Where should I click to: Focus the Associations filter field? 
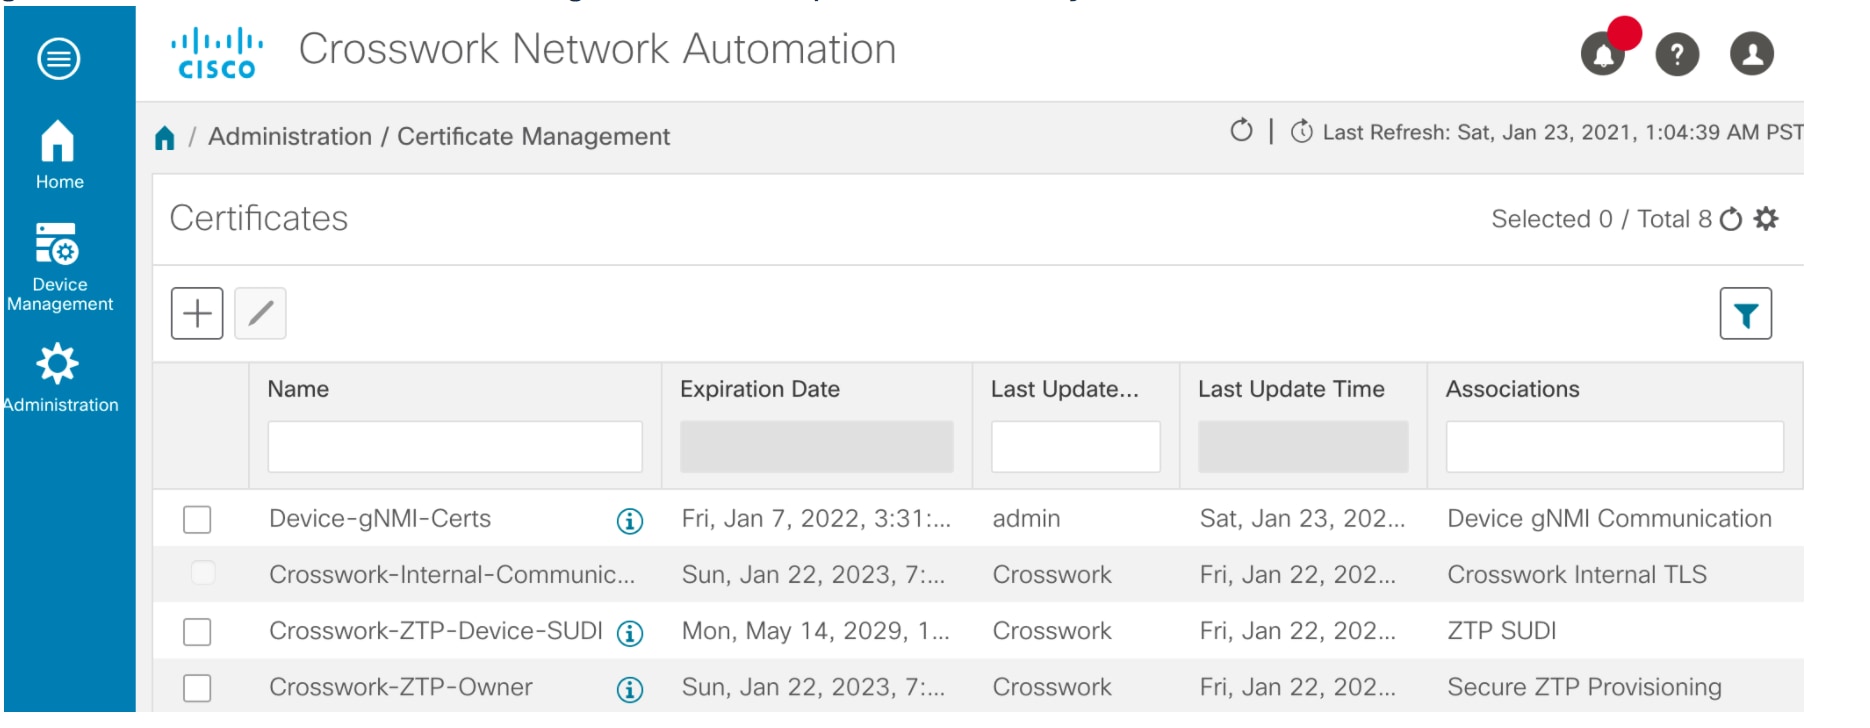tap(1615, 446)
